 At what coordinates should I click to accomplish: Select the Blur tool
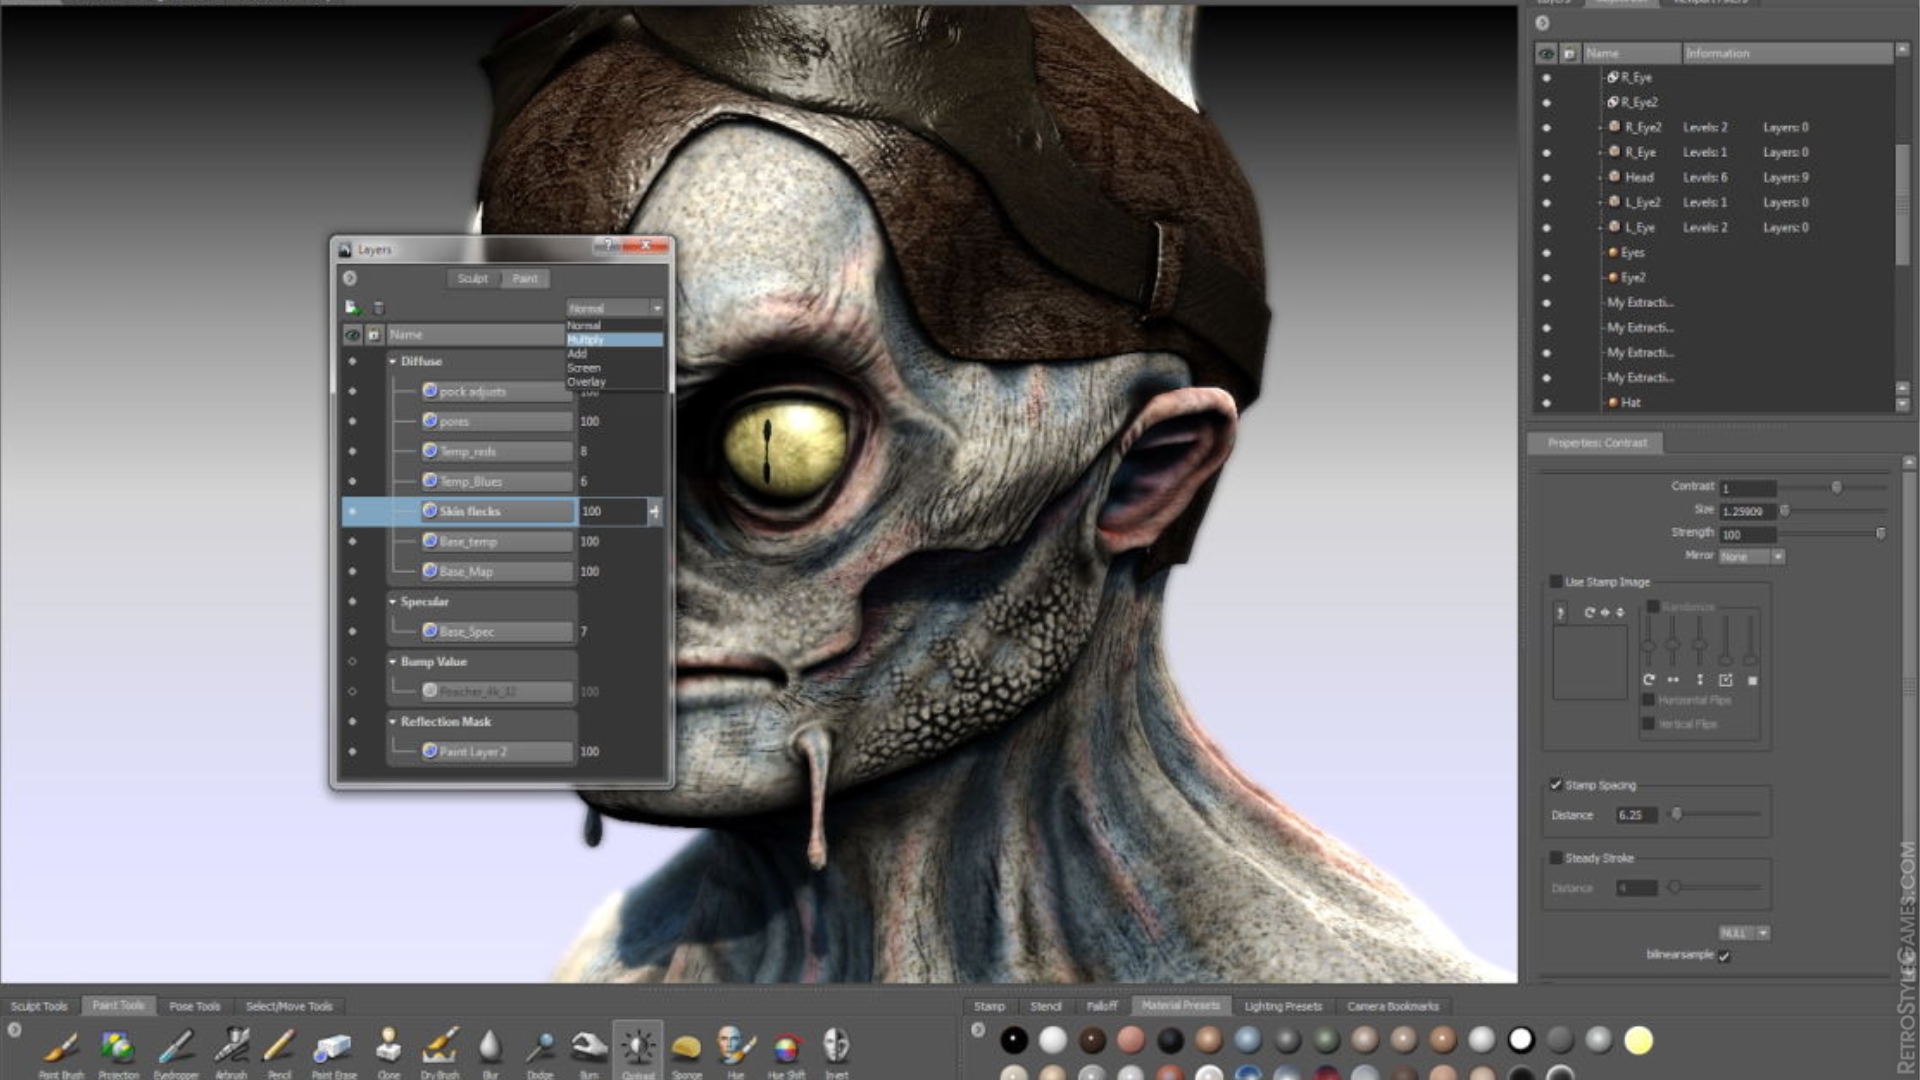pos(490,1047)
